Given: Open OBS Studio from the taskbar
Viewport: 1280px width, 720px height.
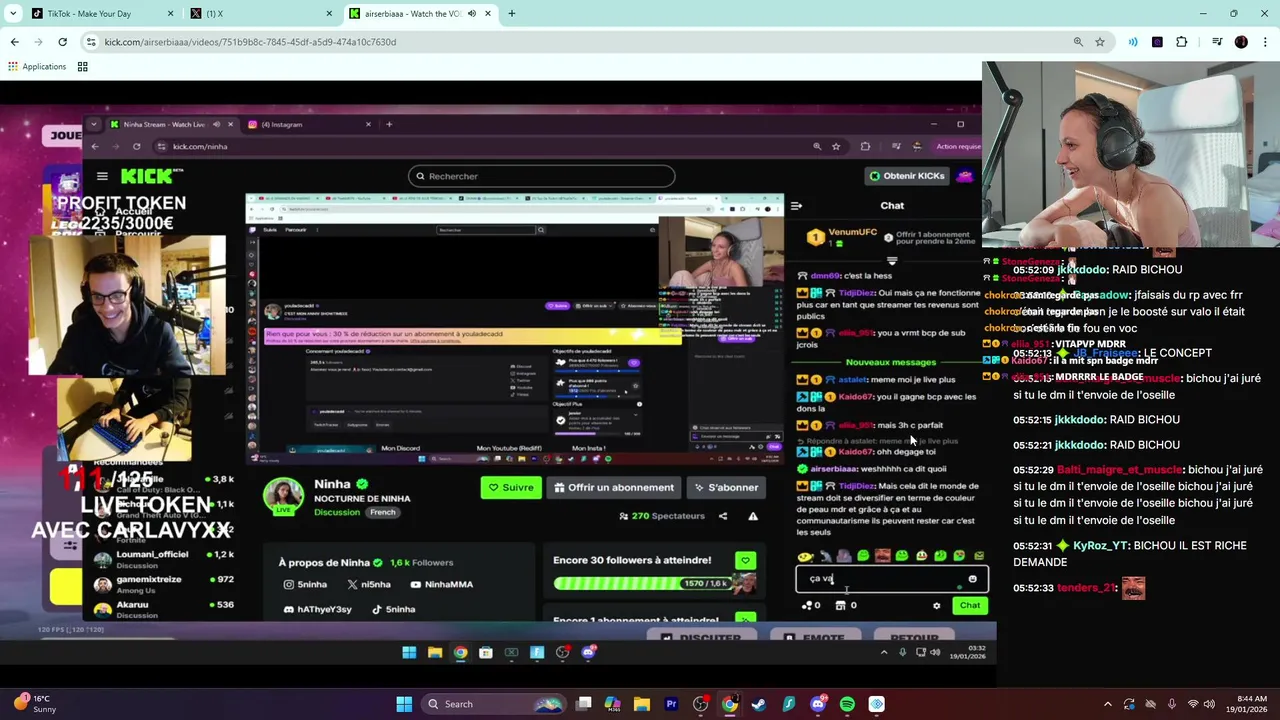Looking at the screenshot, I should [x=700, y=704].
